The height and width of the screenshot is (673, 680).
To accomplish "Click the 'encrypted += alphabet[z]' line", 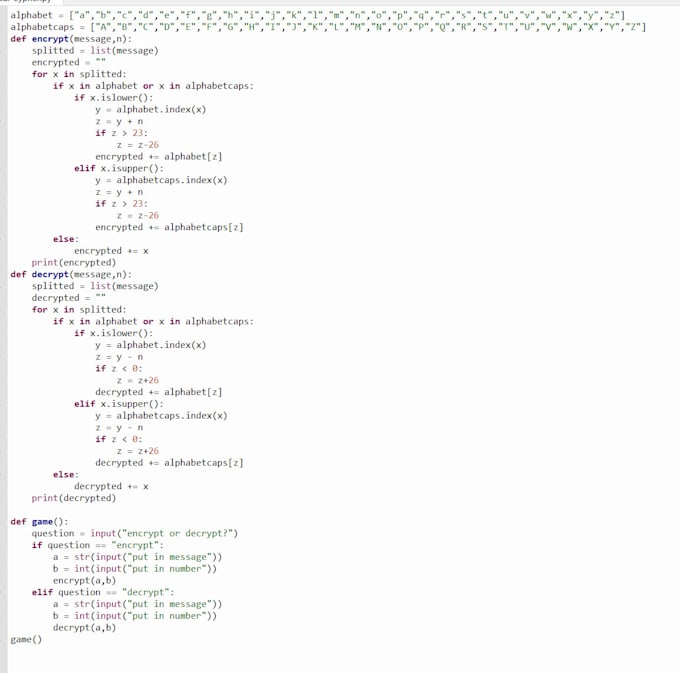I will click(x=159, y=157).
